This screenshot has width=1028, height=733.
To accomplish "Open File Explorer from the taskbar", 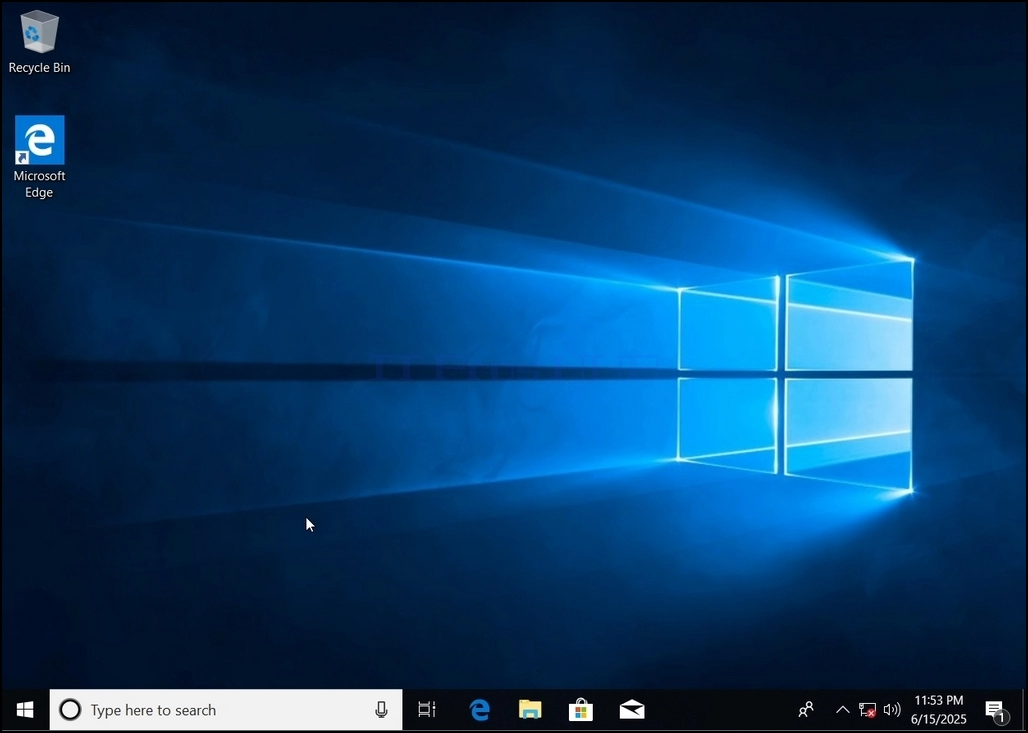I will [530, 710].
